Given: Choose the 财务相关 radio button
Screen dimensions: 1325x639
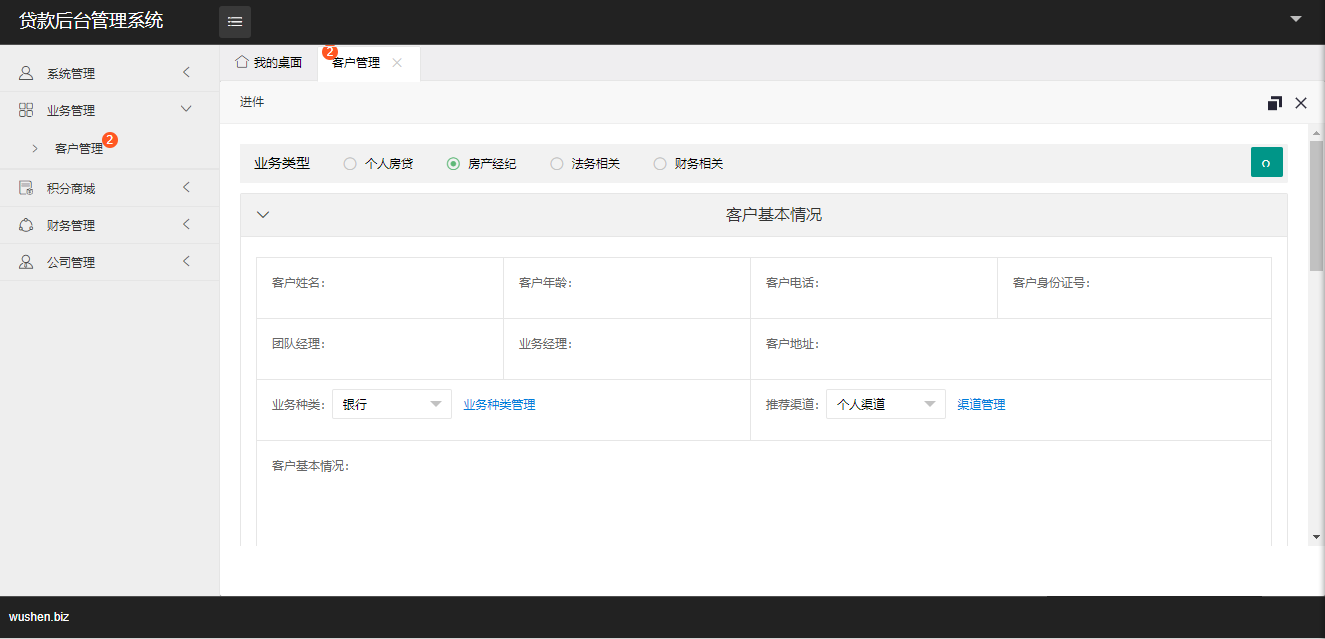Looking at the screenshot, I should [x=660, y=164].
